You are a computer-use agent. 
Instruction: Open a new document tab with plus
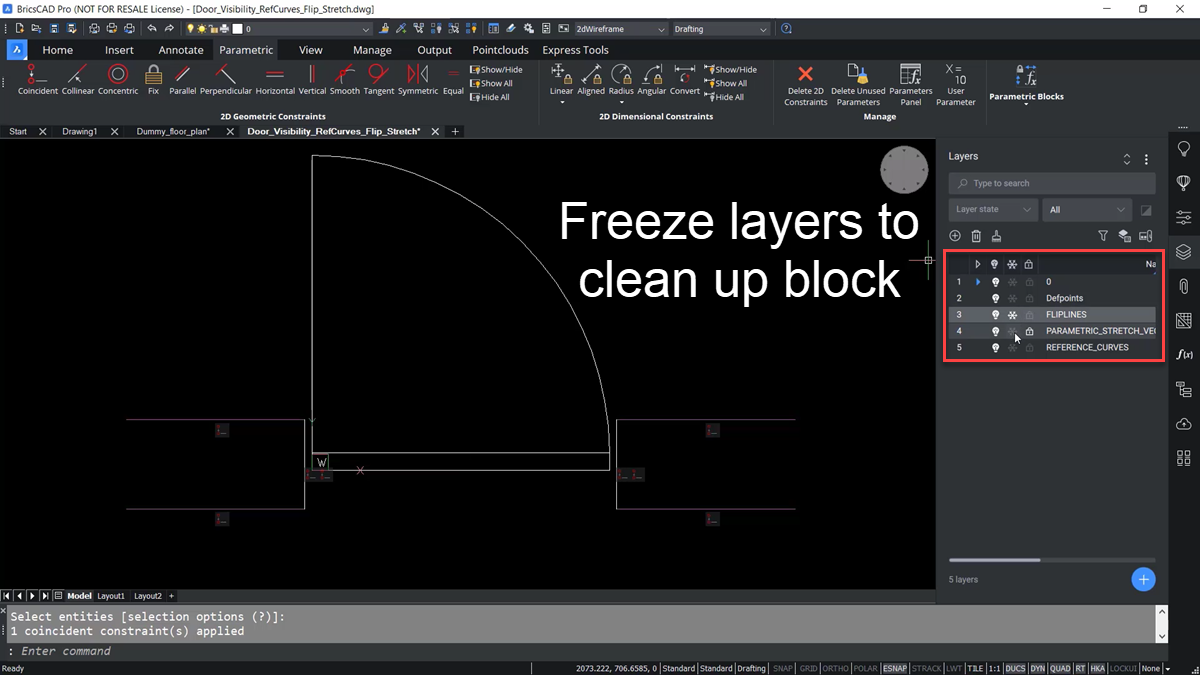[x=455, y=131]
